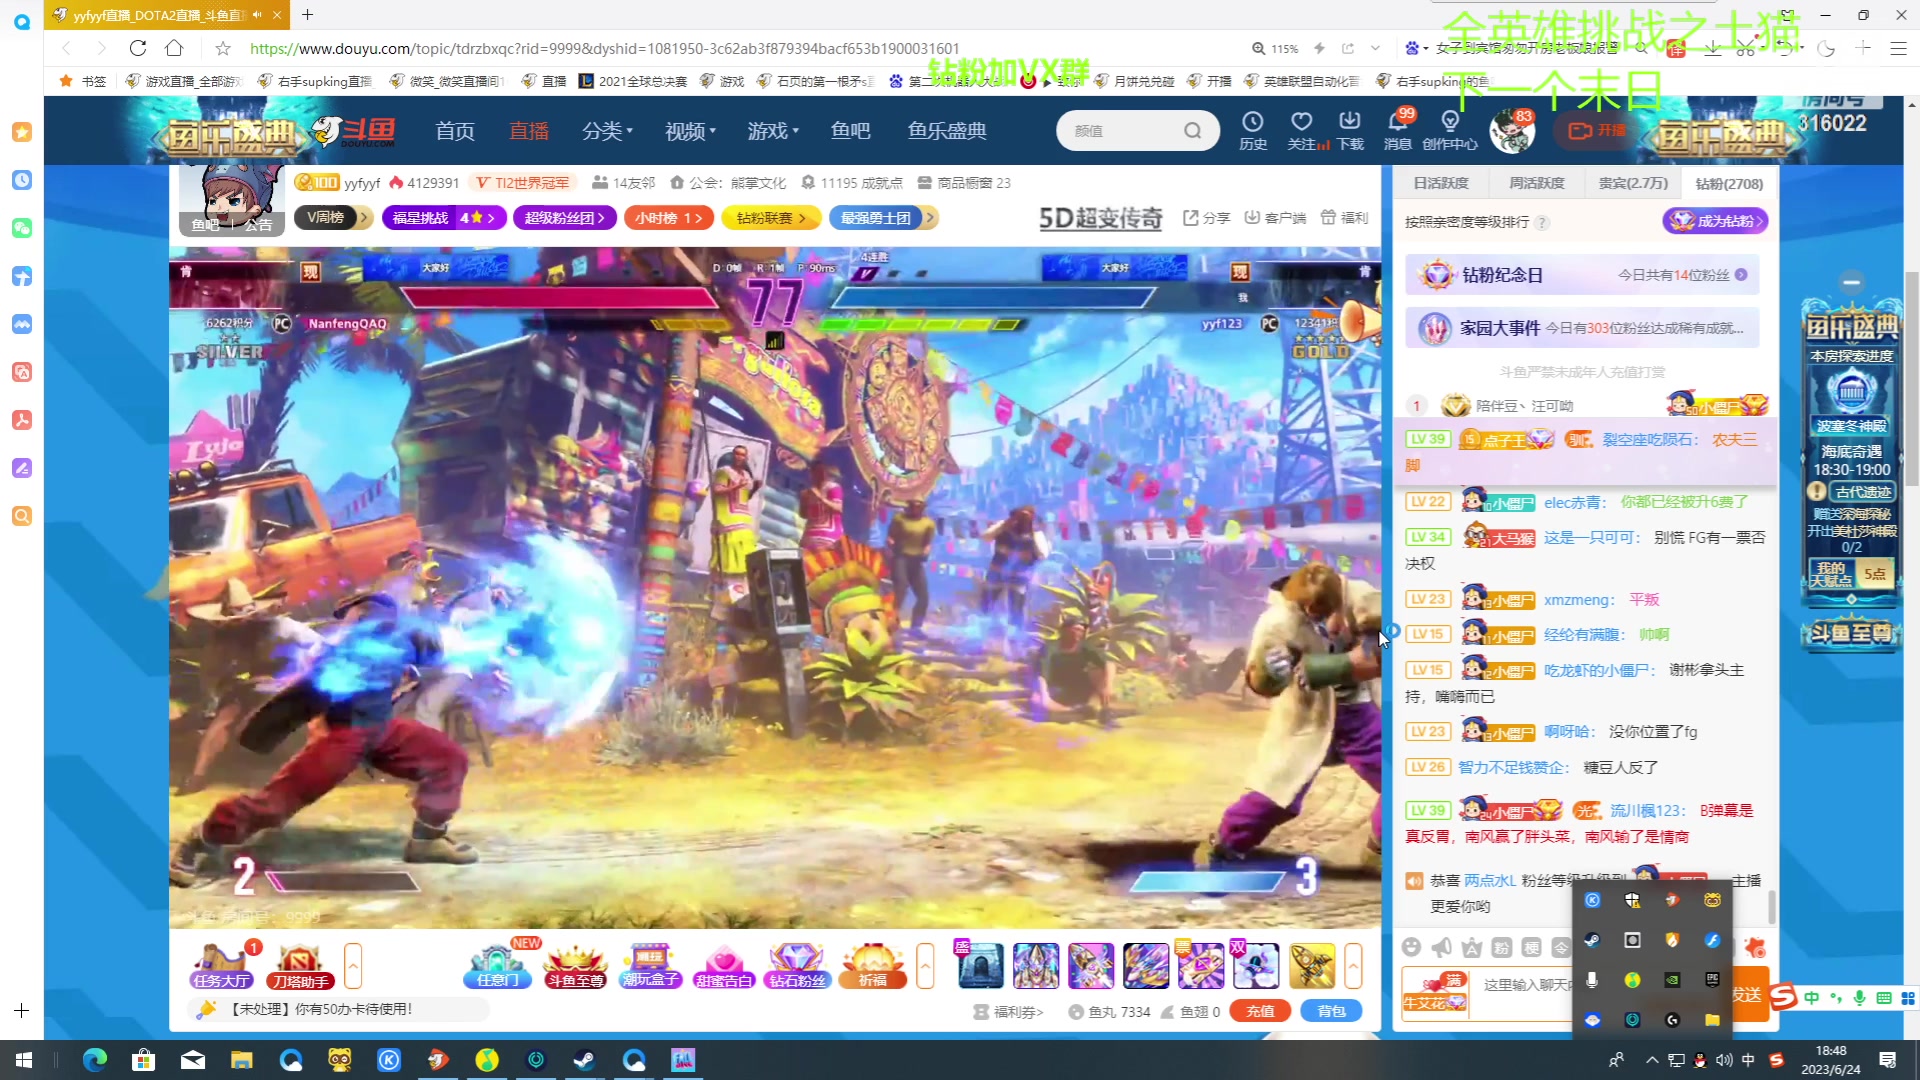Open the 任意门 portal icon
Screen dimensions: 1920x1080
tap(498, 967)
